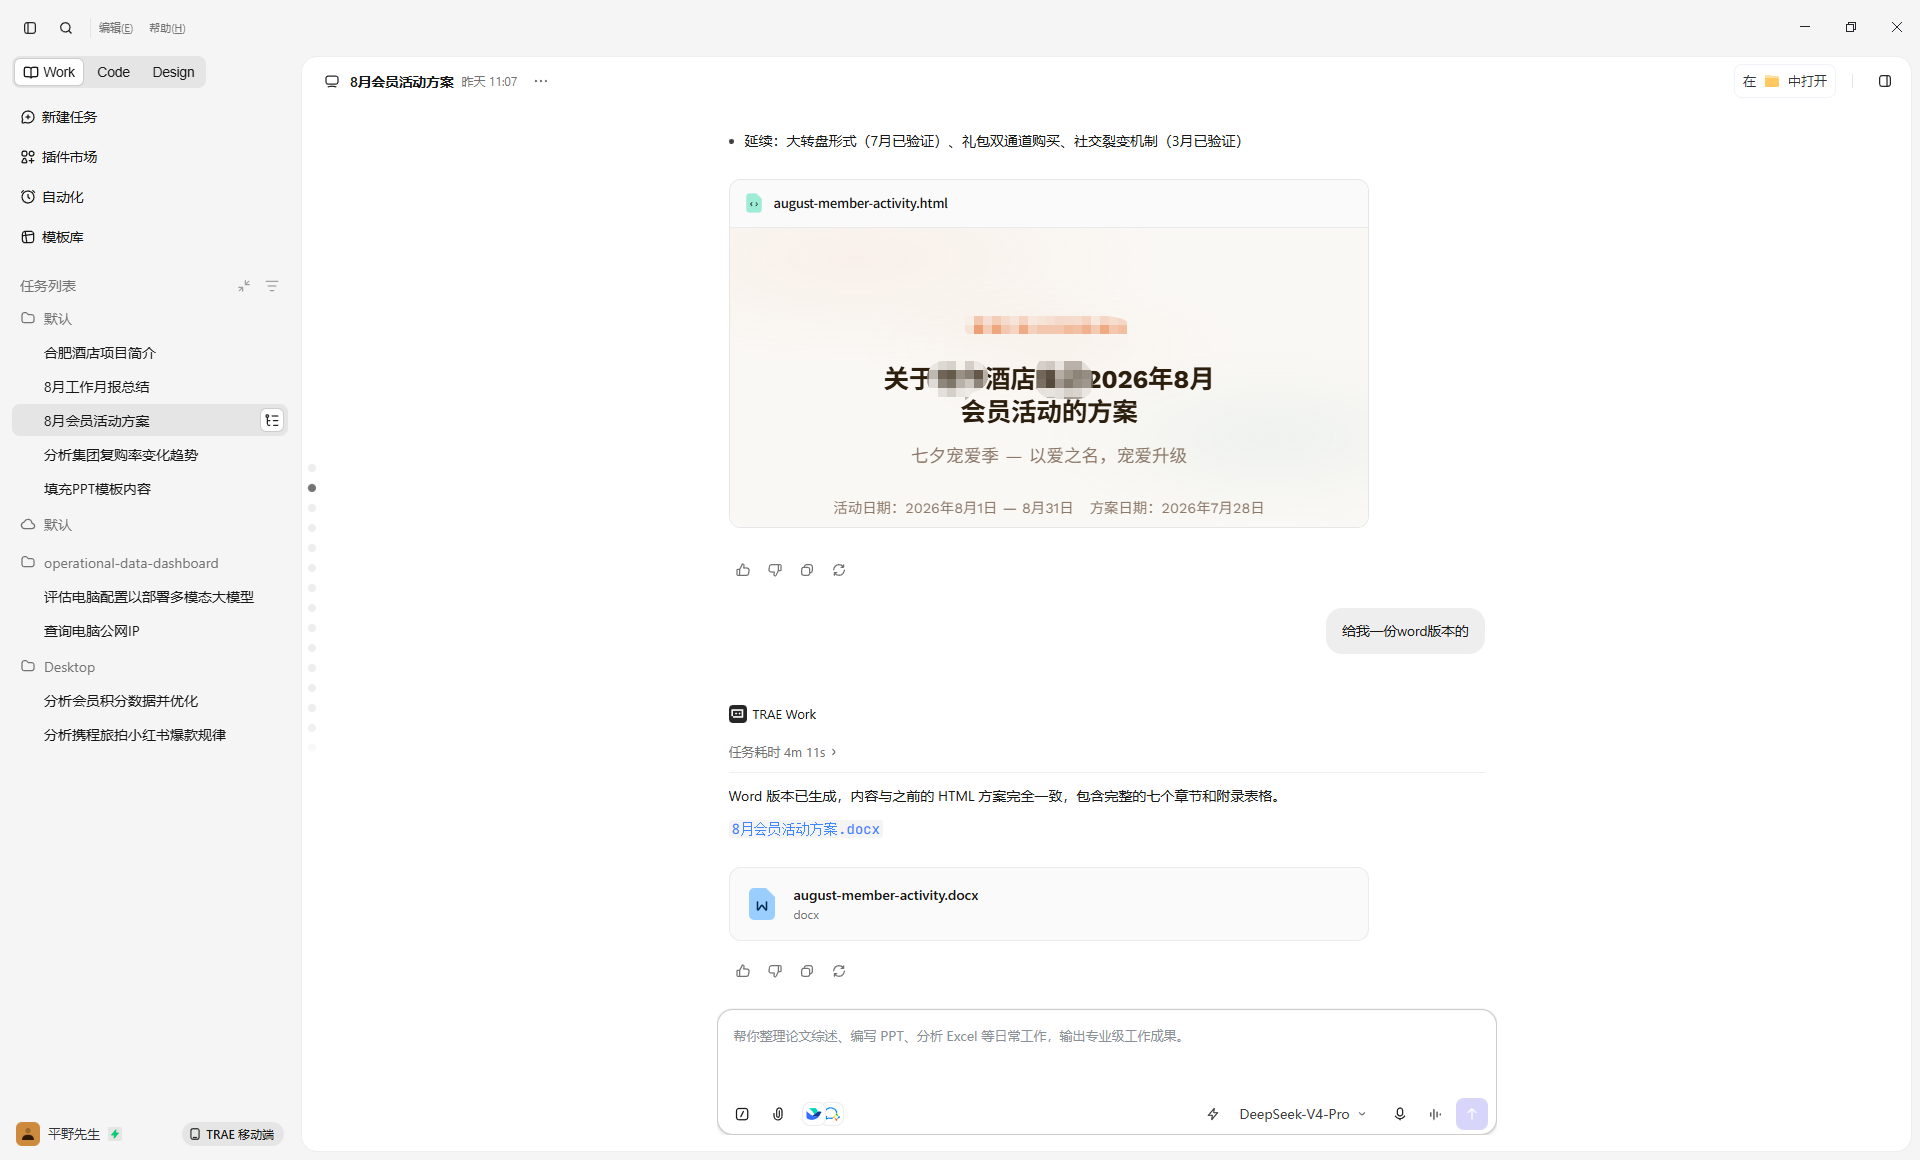Open the 8月会员活动方案.docx link
This screenshot has width=1920, height=1160.
coord(806,829)
